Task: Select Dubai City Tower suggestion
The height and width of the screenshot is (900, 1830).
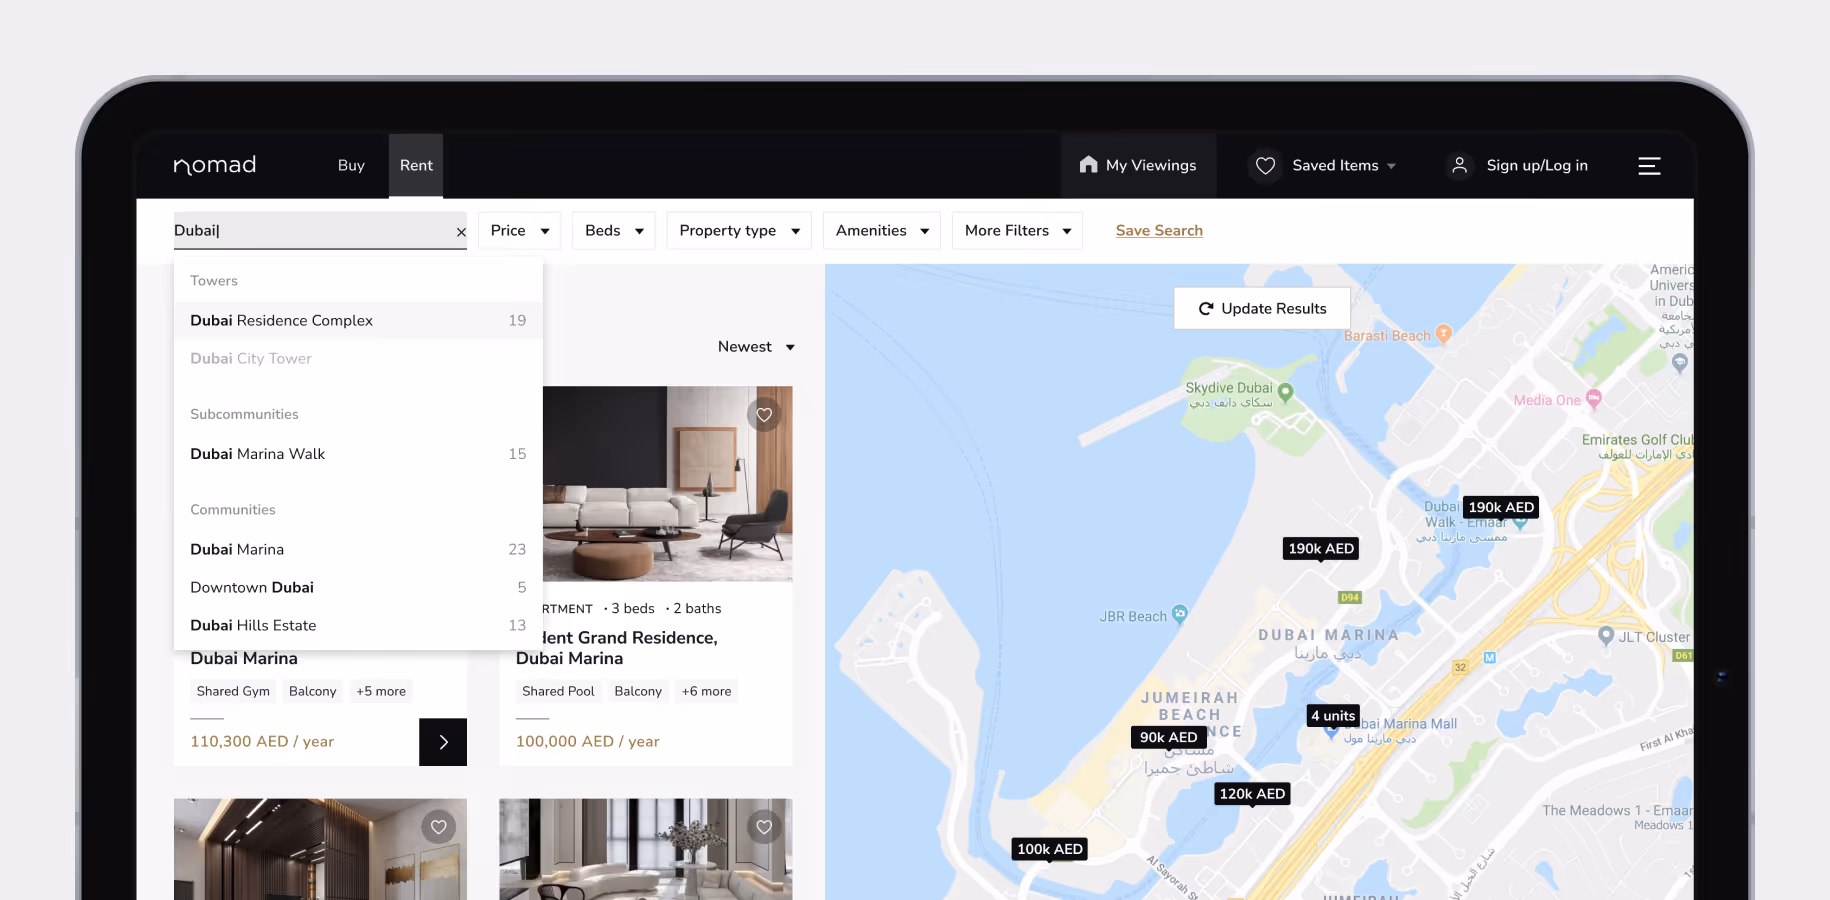Action: point(358,359)
